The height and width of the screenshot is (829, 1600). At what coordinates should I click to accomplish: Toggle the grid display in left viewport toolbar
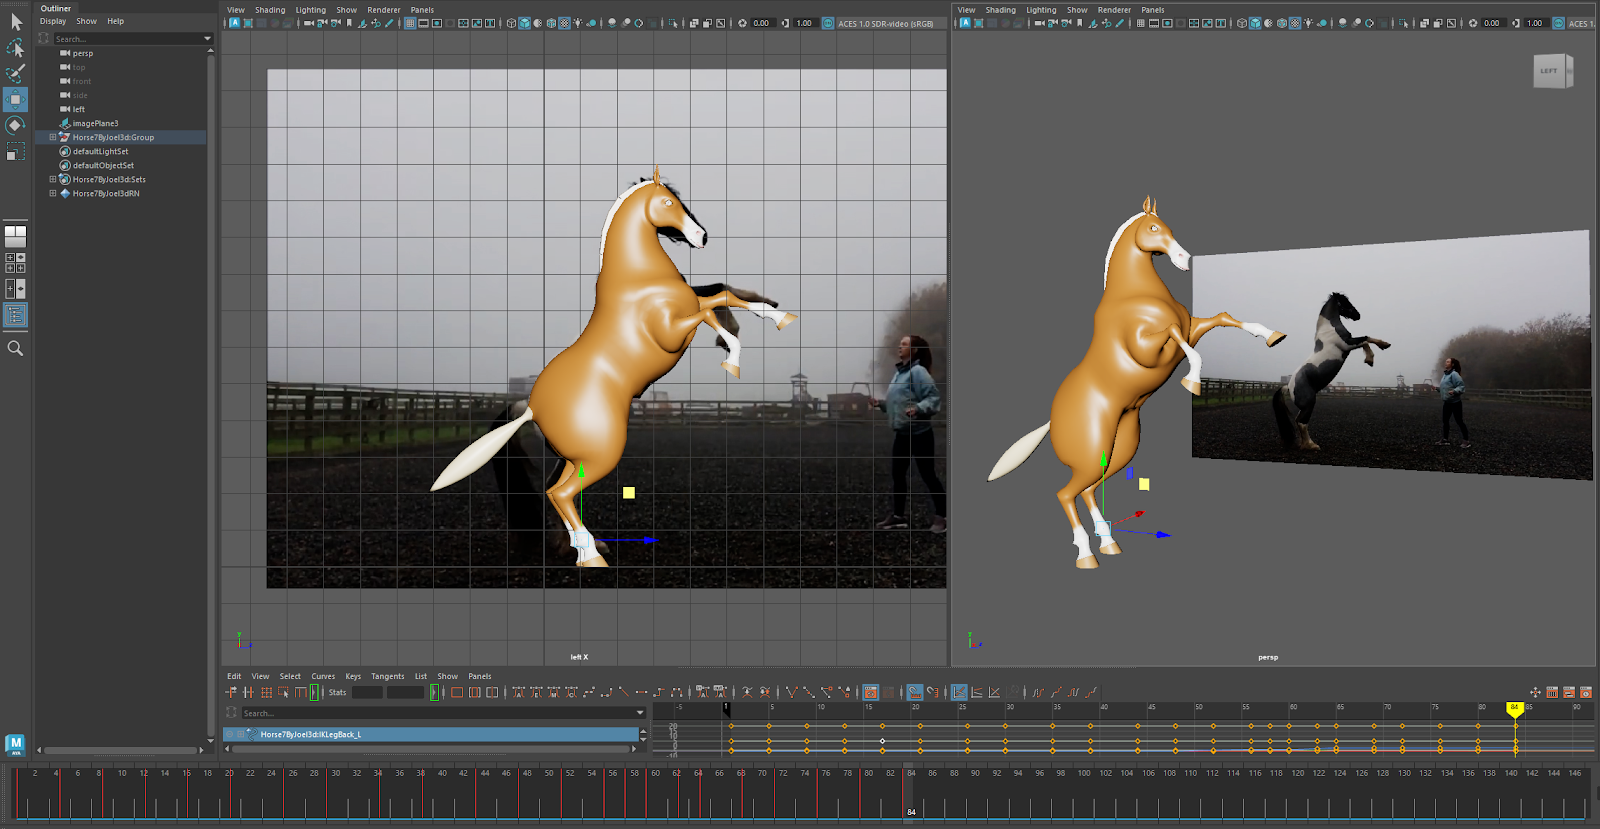pyautogui.click(x=410, y=23)
